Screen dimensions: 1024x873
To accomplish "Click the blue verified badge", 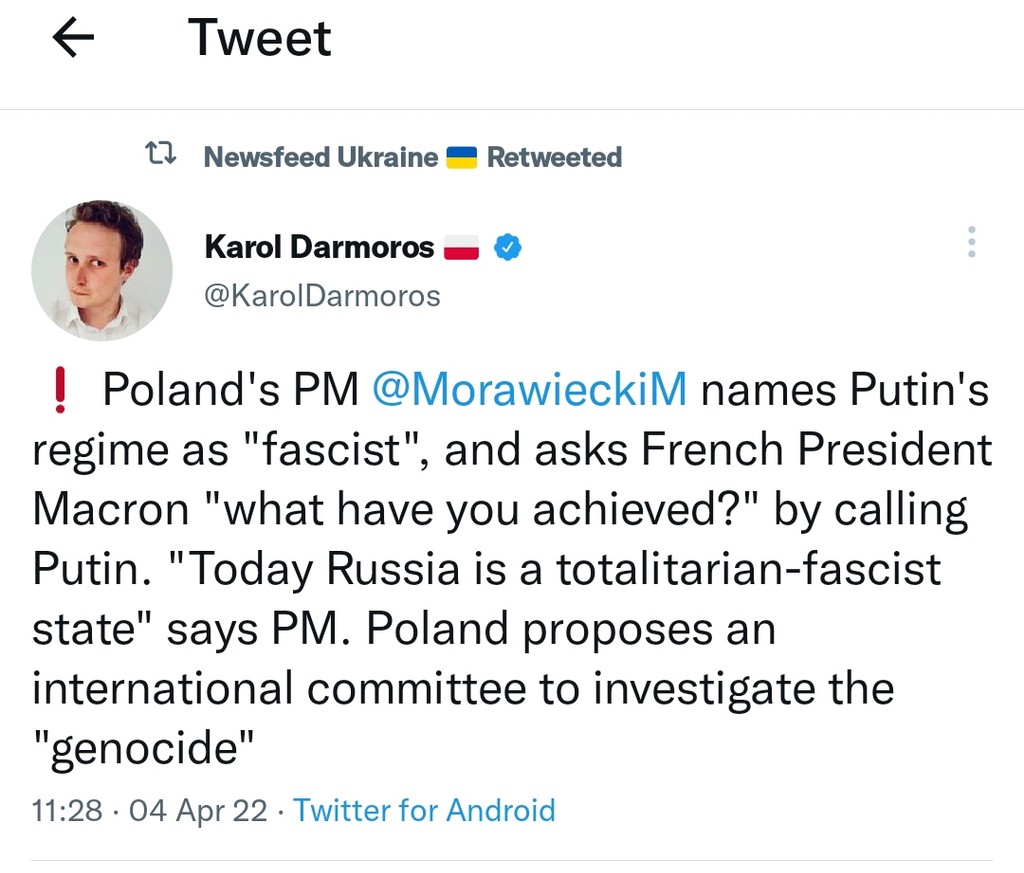I will [509, 247].
